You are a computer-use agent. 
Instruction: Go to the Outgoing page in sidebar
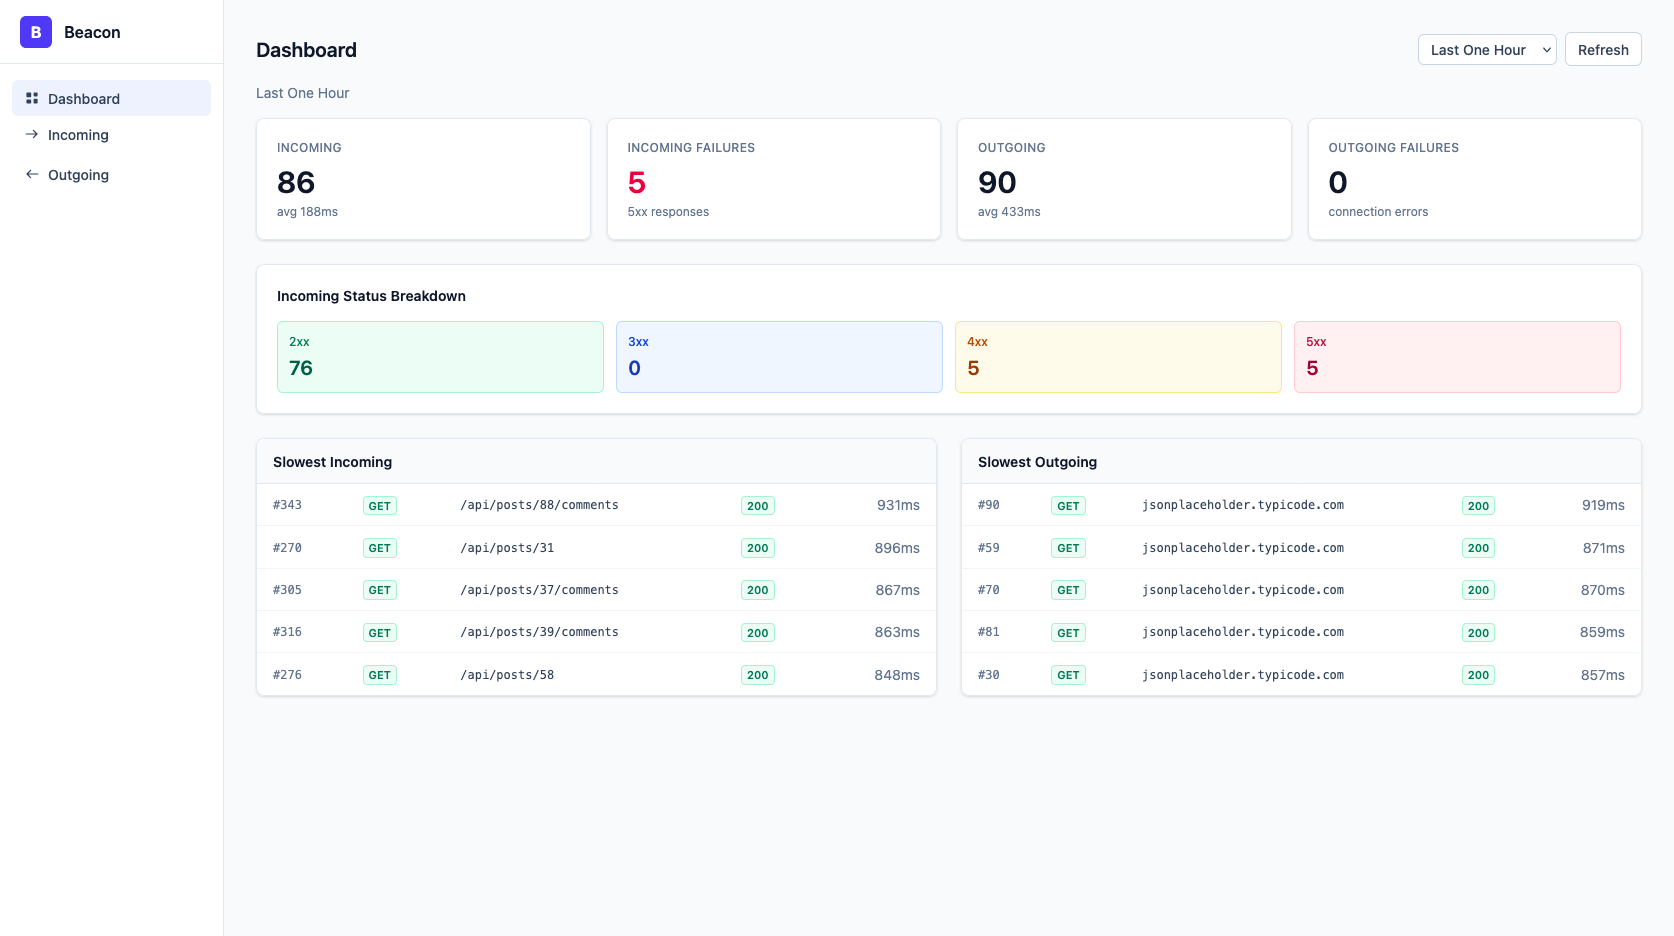point(78,175)
